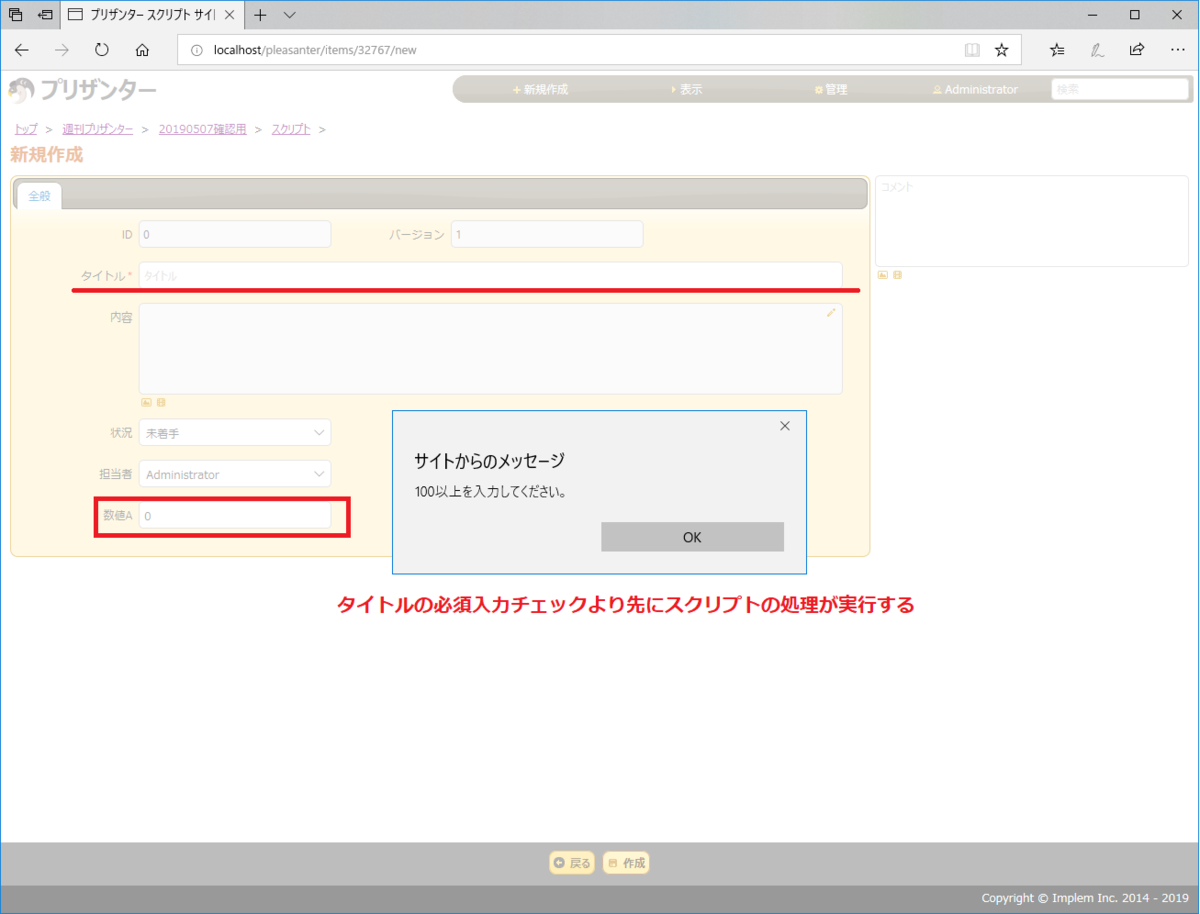Click the image icon under the コメント box
1200x914 pixels.
pos(884,274)
